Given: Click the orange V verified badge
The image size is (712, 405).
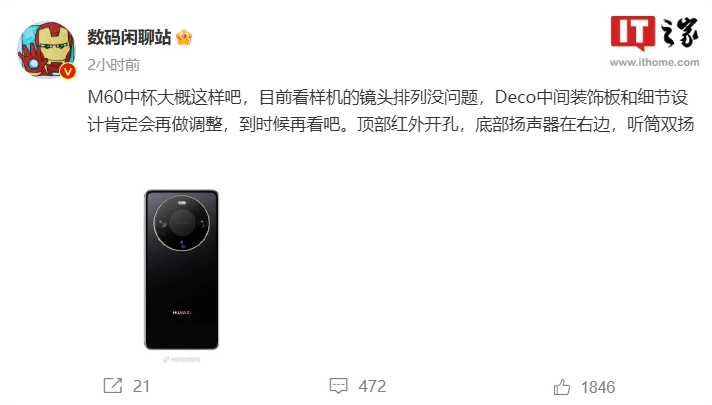Looking at the screenshot, I should point(68,71).
